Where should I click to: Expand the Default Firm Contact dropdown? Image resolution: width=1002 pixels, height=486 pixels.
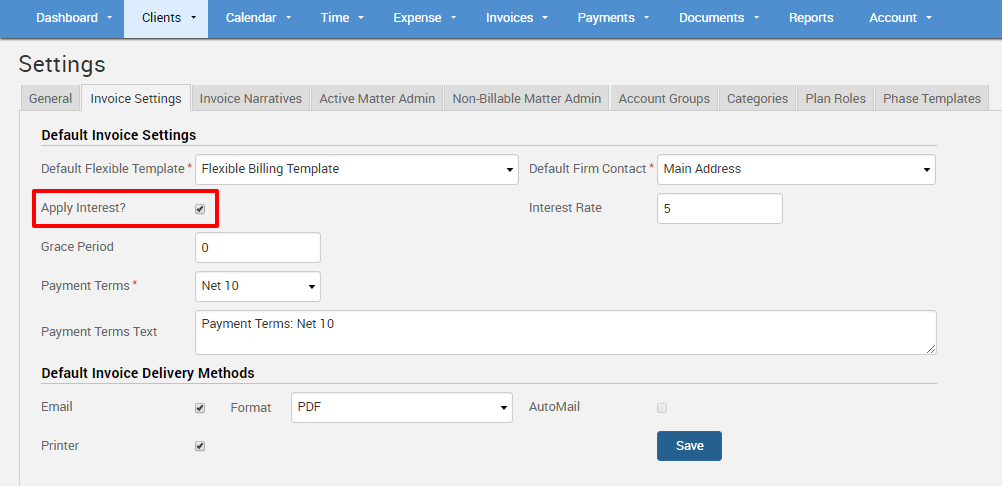coord(797,169)
